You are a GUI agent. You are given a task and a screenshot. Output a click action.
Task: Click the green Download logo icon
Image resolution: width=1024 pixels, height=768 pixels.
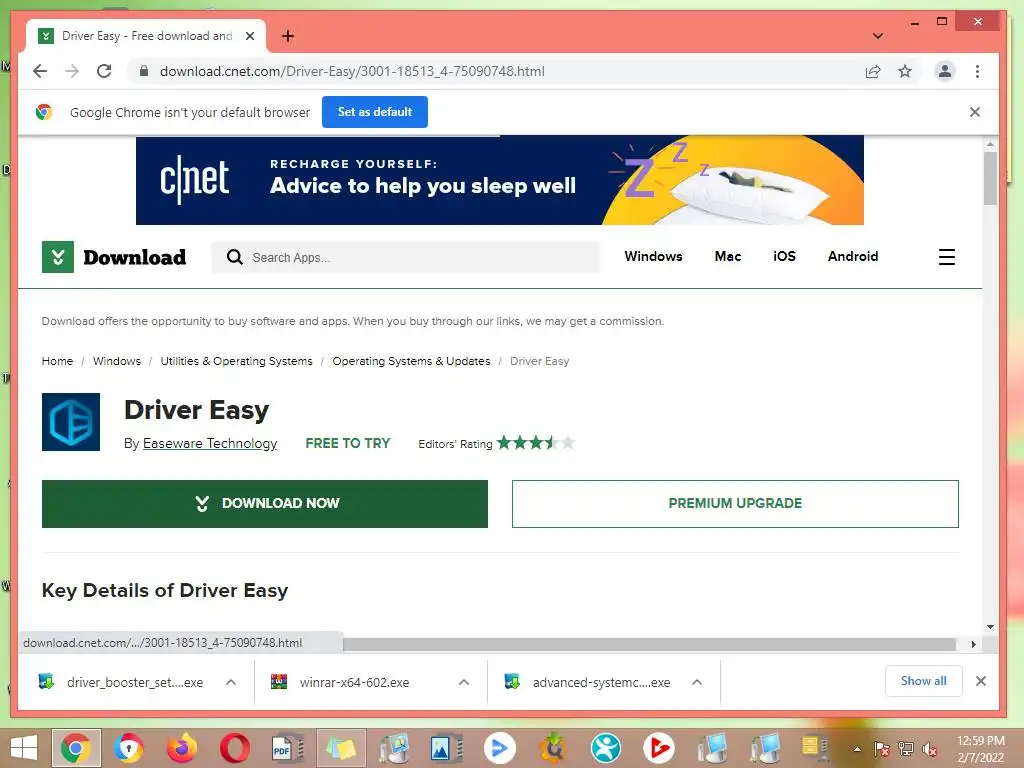tap(58, 257)
